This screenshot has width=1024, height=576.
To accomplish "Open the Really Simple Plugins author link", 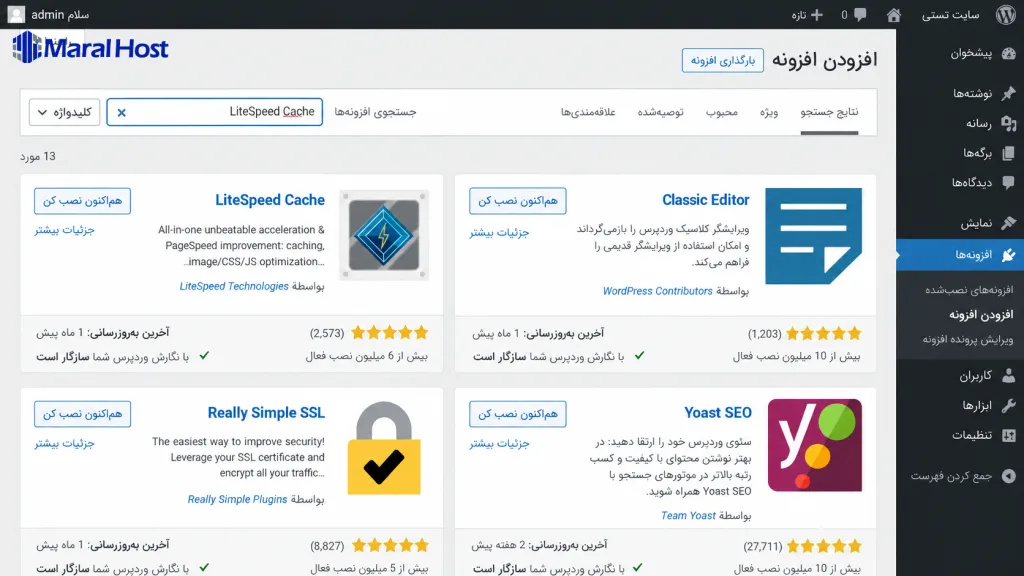I will (237, 499).
